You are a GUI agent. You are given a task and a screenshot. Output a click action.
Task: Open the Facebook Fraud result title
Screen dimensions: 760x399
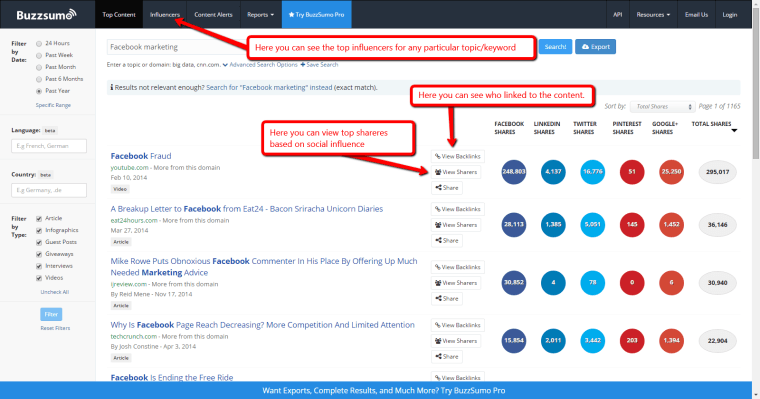pos(141,156)
